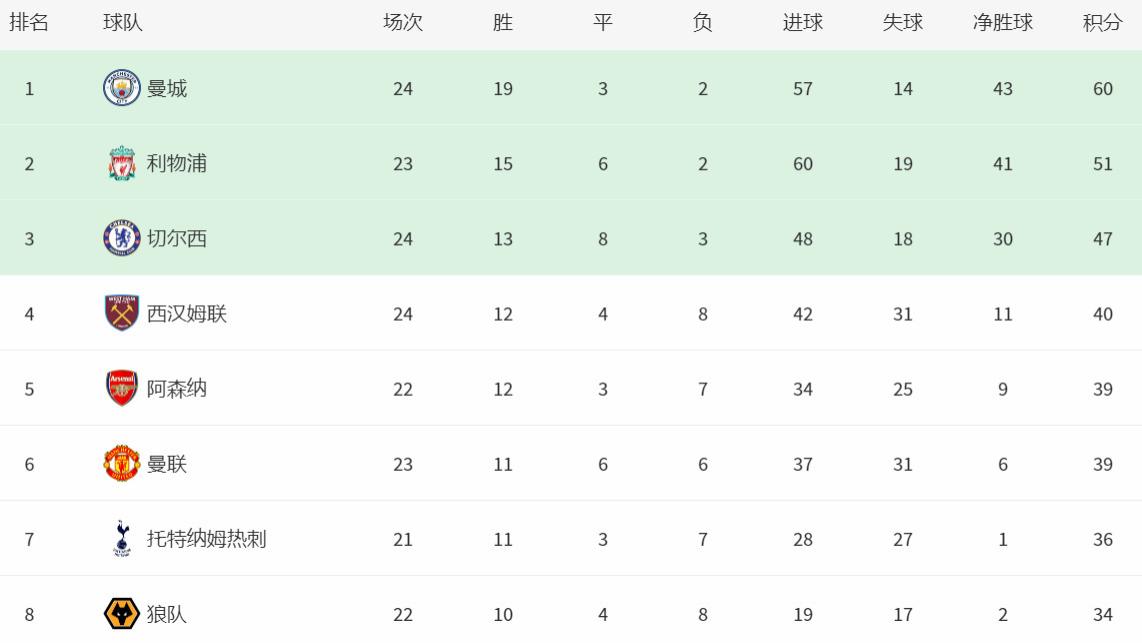
Task: Open the 曼城 team link
Action: coord(167,89)
